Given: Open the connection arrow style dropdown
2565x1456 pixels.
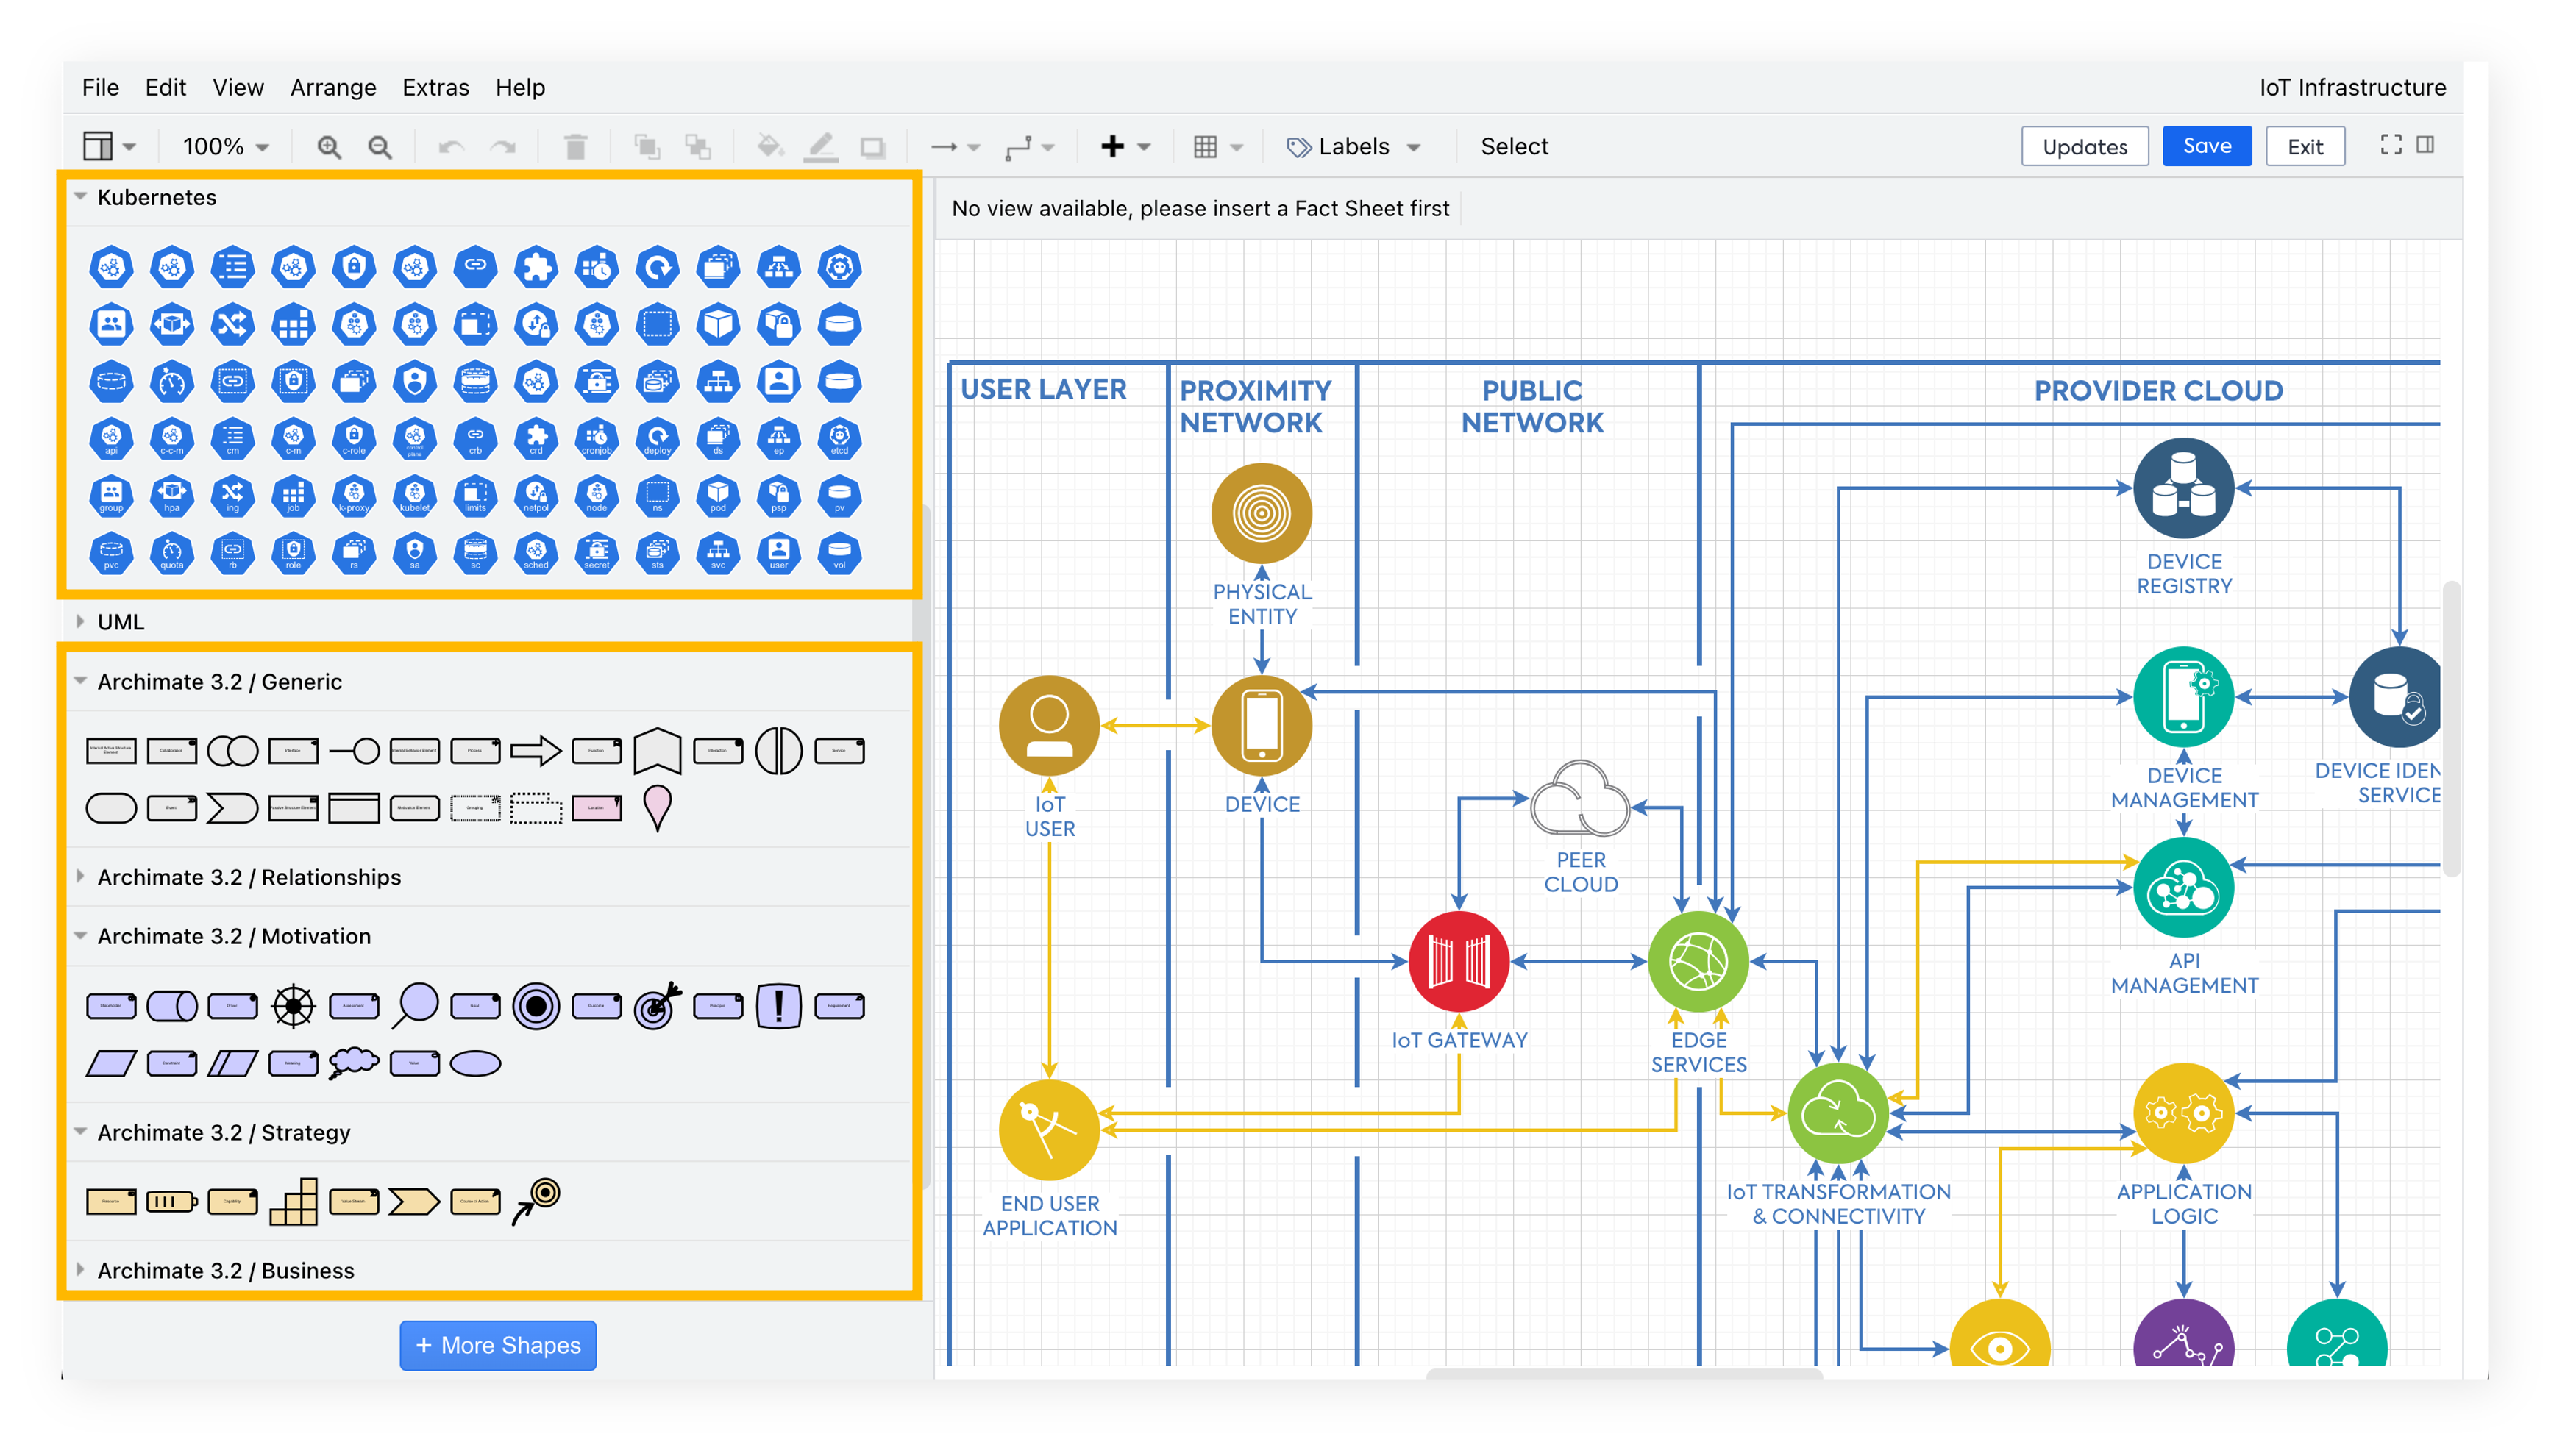Looking at the screenshot, I should pos(955,147).
